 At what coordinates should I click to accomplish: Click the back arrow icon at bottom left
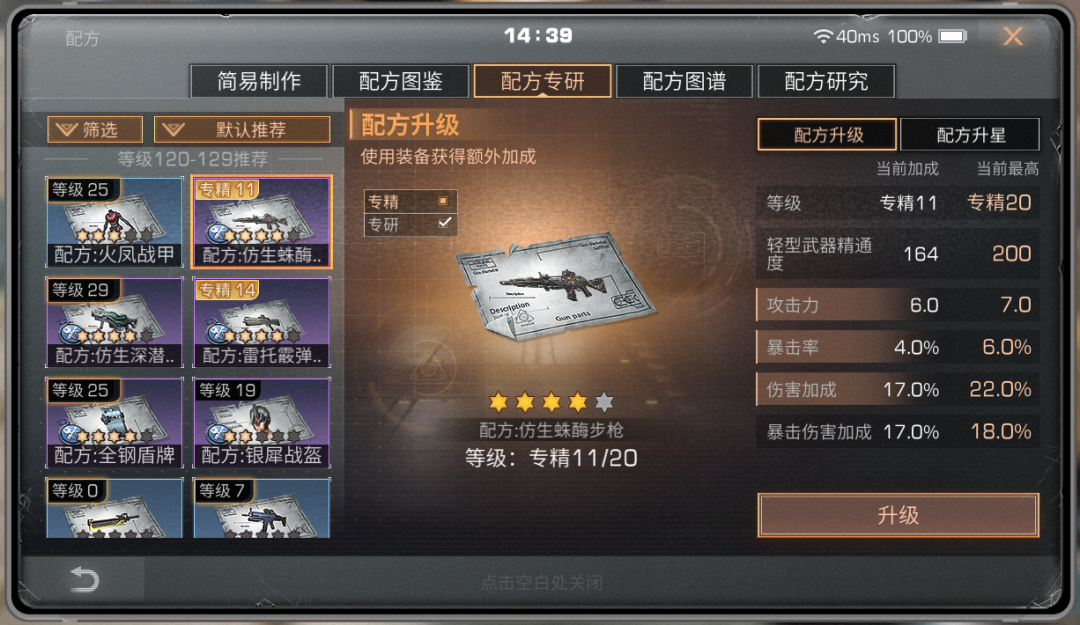tap(85, 580)
